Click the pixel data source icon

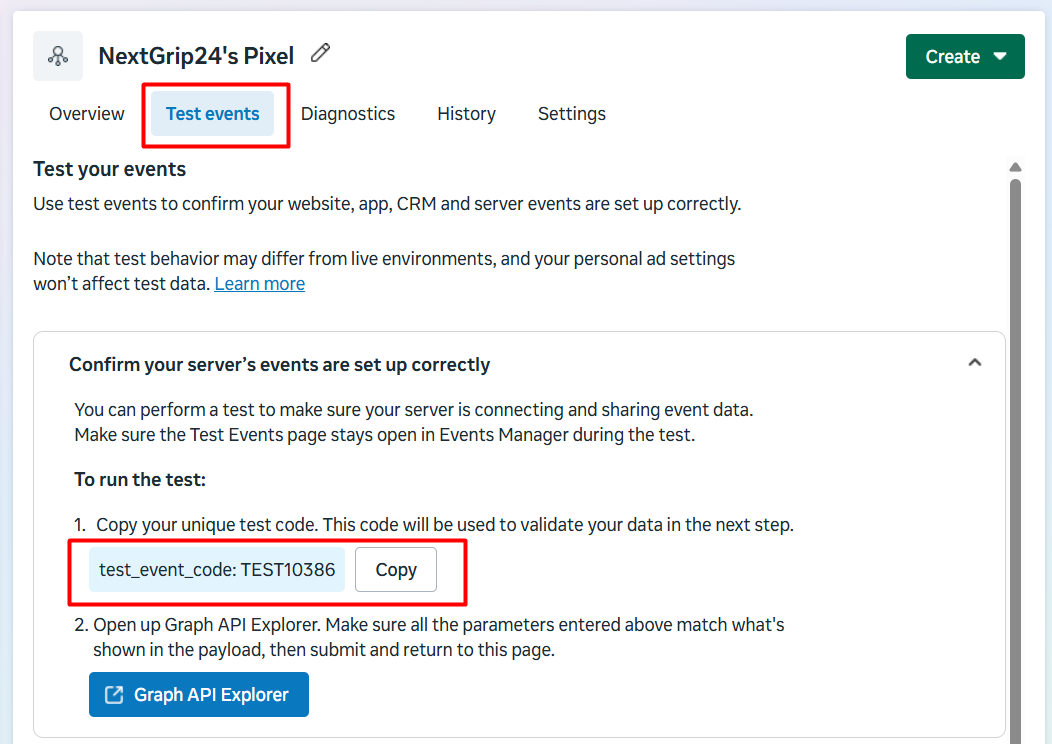click(x=58, y=56)
